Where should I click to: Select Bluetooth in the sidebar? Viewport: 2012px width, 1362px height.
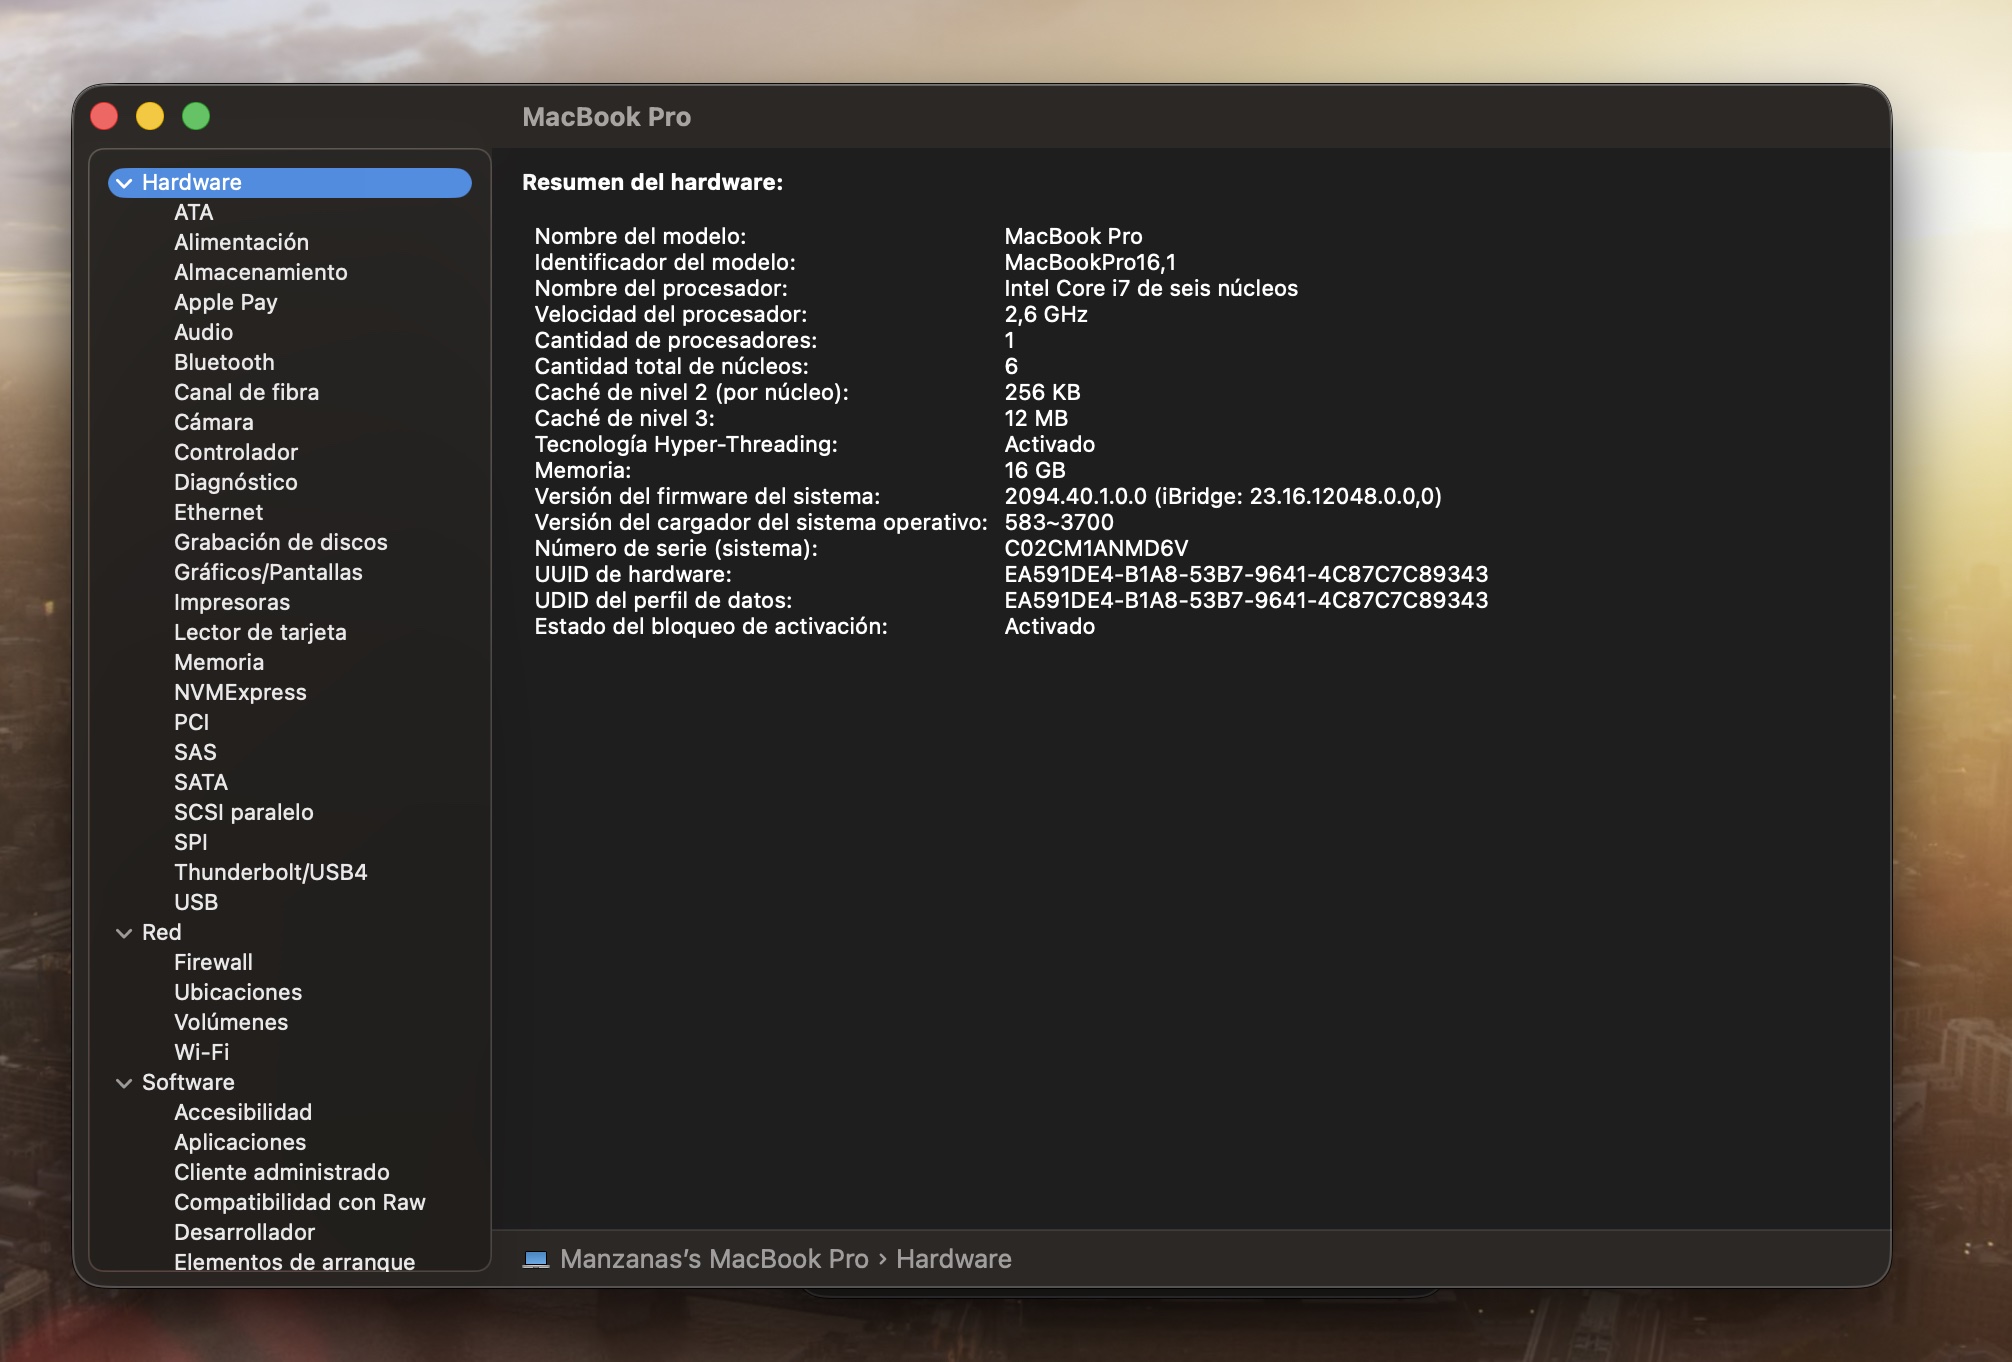[224, 362]
